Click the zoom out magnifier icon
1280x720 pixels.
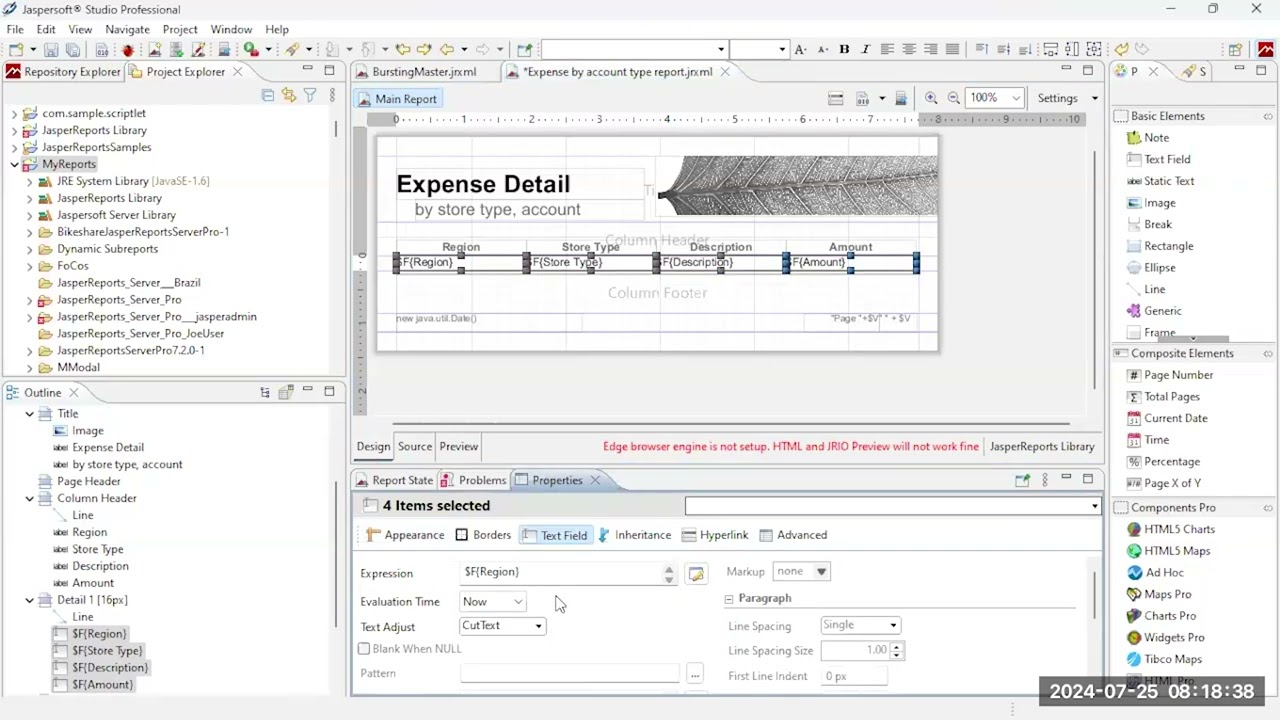click(953, 98)
